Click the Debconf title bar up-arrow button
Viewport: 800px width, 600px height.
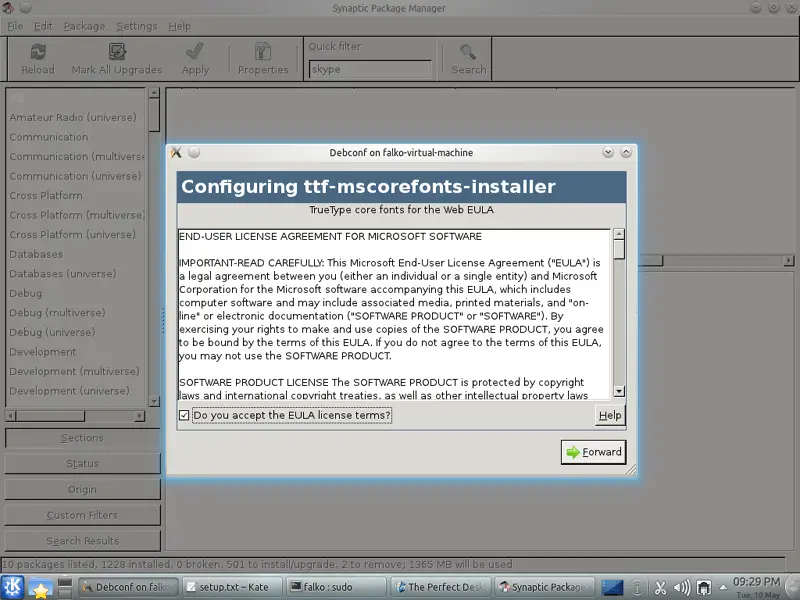pyautogui.click(x=626, y=152)
